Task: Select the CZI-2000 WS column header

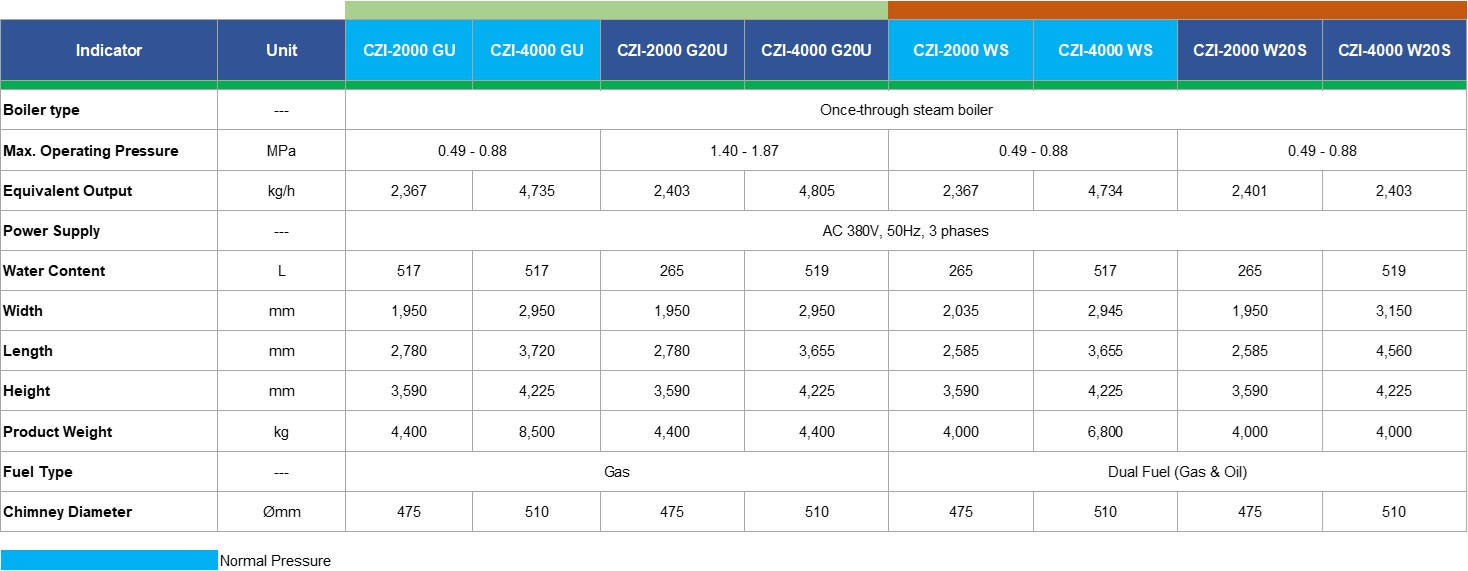Action: (960, 50)
